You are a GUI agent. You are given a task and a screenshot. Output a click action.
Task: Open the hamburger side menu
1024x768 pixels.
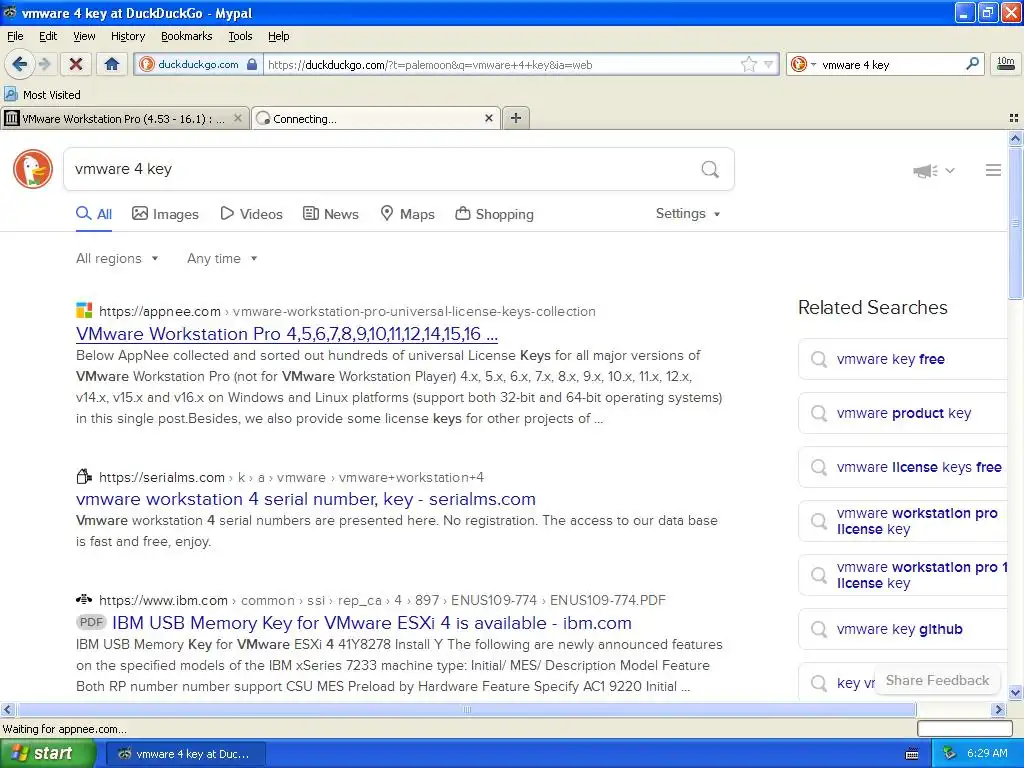click(x=993, y=170)
